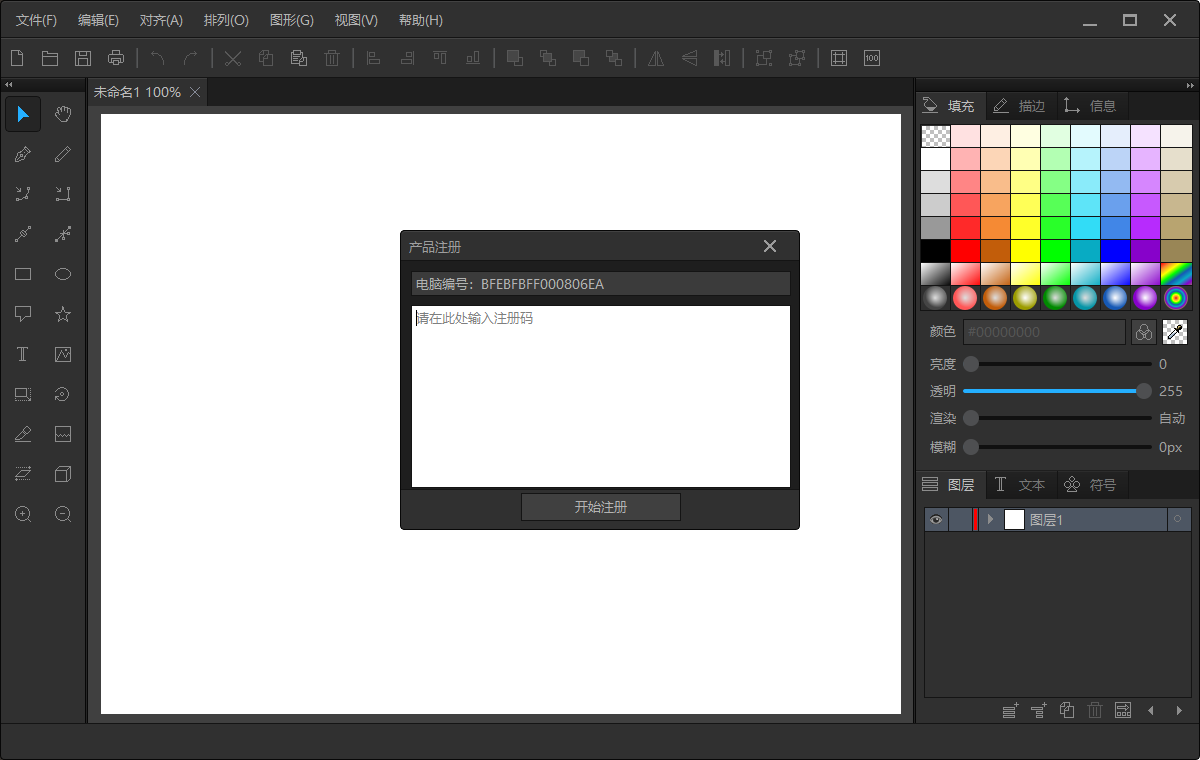The height and width of the screenshot is (760, 1200).
Task: Choose the Ellipse shape tool
Action: (63, 274)
